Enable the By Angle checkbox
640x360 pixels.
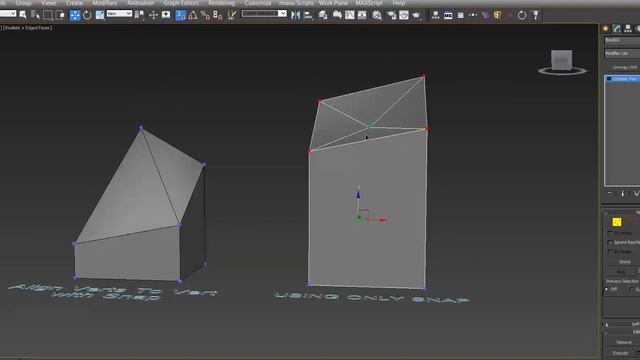610,252
